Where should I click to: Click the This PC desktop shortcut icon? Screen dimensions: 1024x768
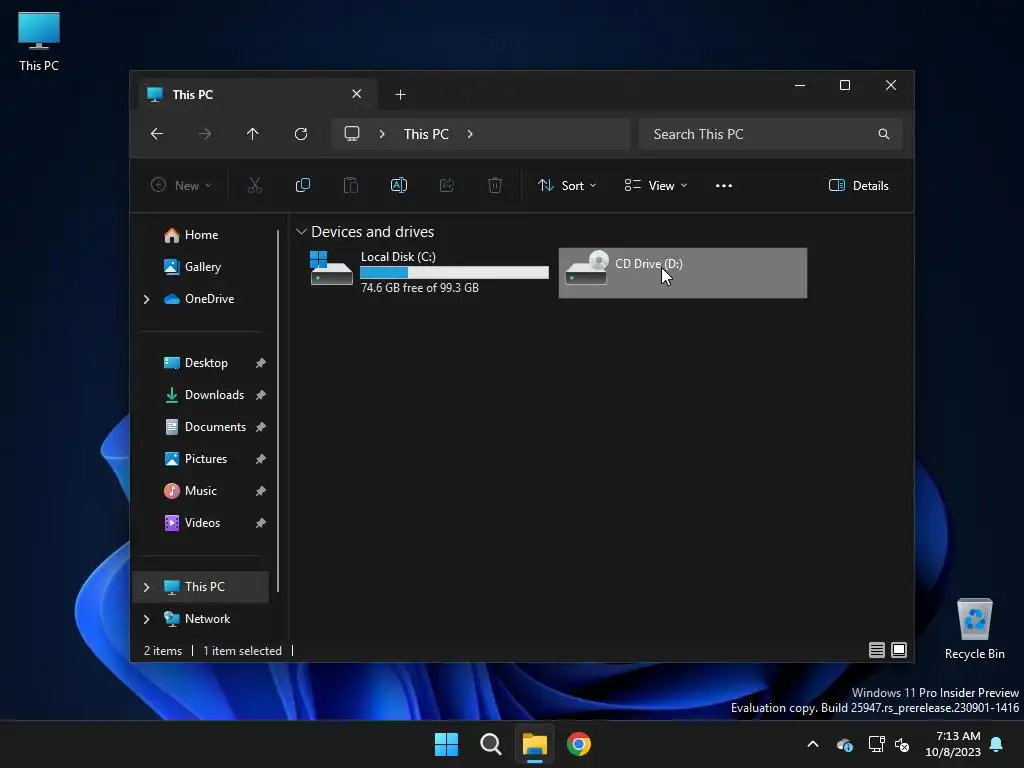point(39,41)
